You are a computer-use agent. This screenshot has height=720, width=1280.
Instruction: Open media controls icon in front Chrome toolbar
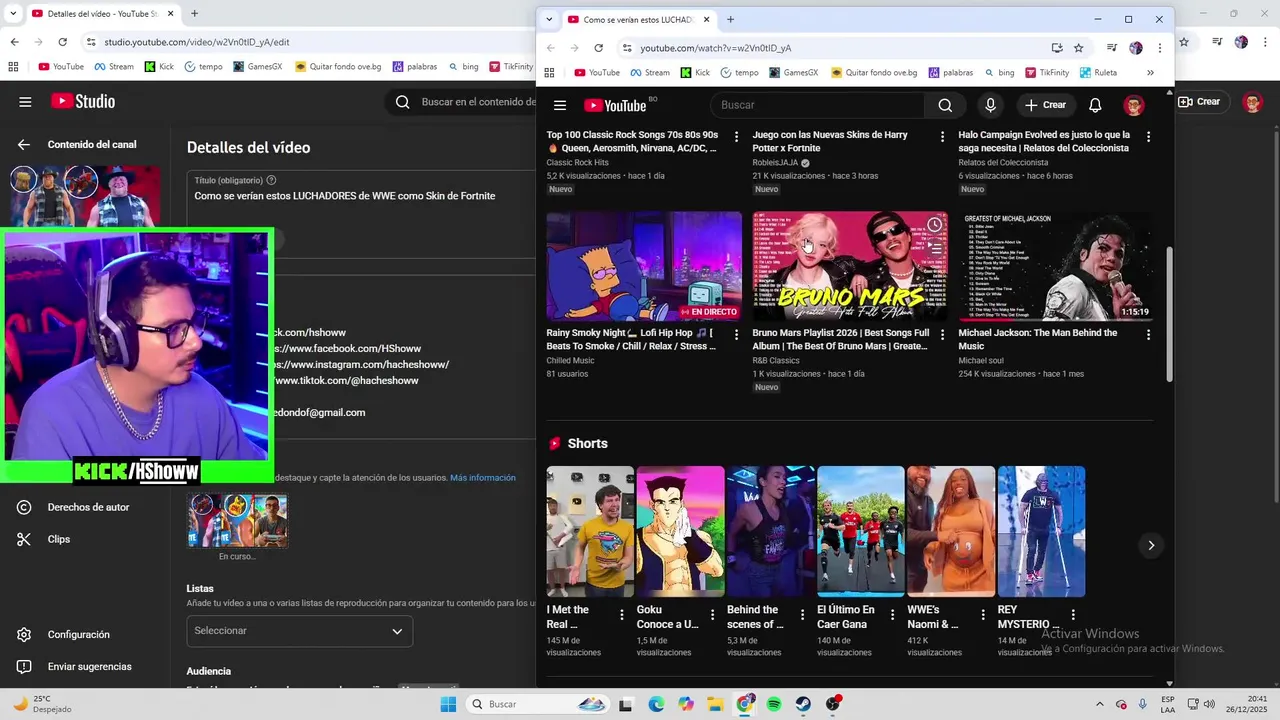click(x=1111, y=48)
